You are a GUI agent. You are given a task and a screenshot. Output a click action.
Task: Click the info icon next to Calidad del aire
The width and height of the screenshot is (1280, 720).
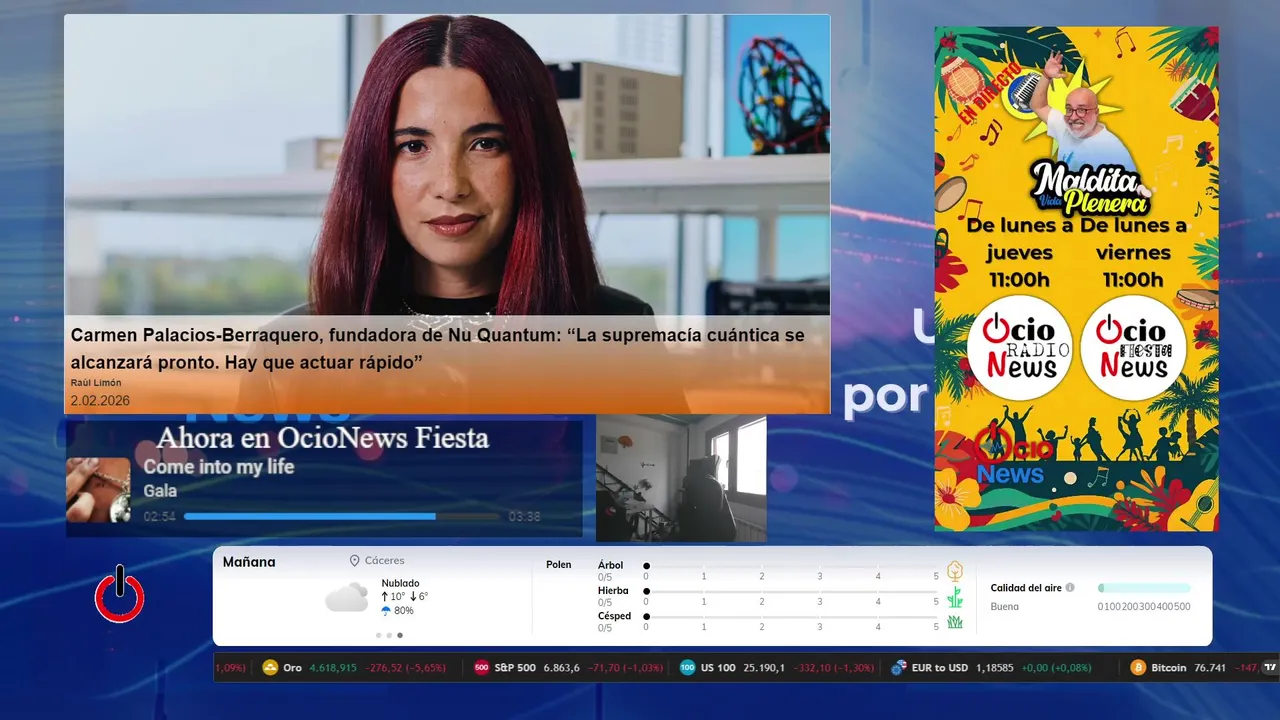click(1070, 588)
